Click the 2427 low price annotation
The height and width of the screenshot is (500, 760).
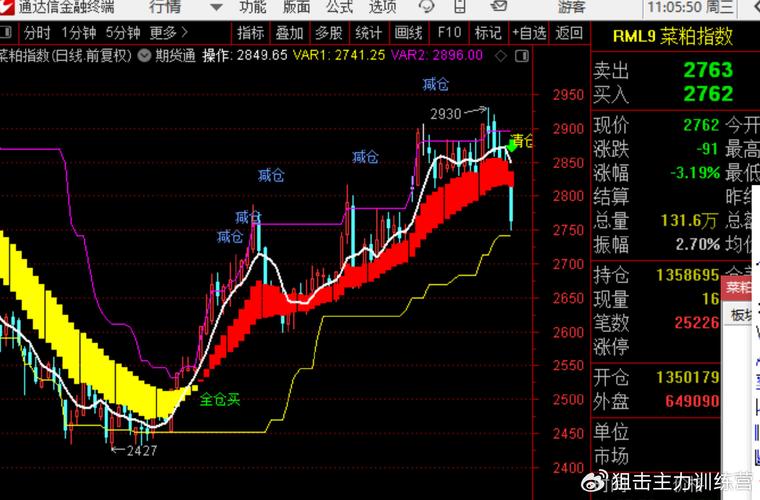[142, 451]
